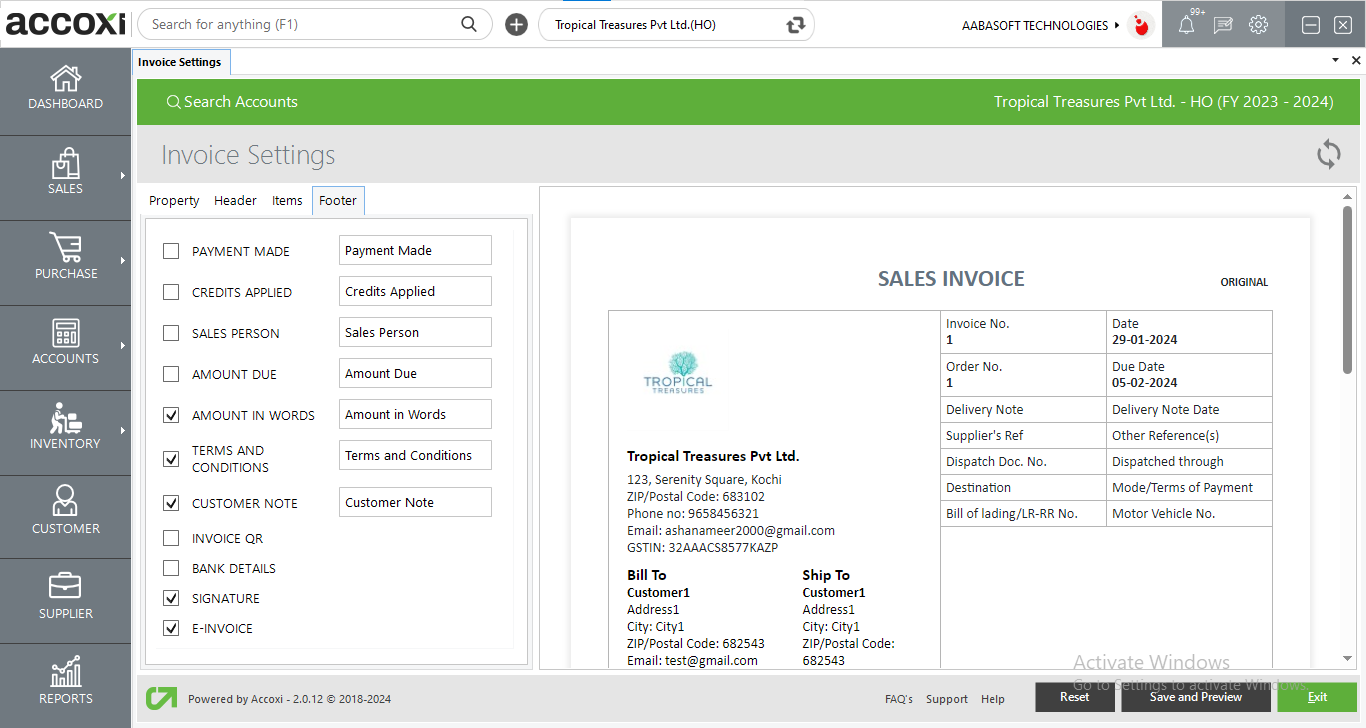Image resolution: width=1366 pixels, height=728 pixels.
Task: Open the Aabasoft Technologies user dropdown
Action: pyautogui.click(x=1041, y=25)
